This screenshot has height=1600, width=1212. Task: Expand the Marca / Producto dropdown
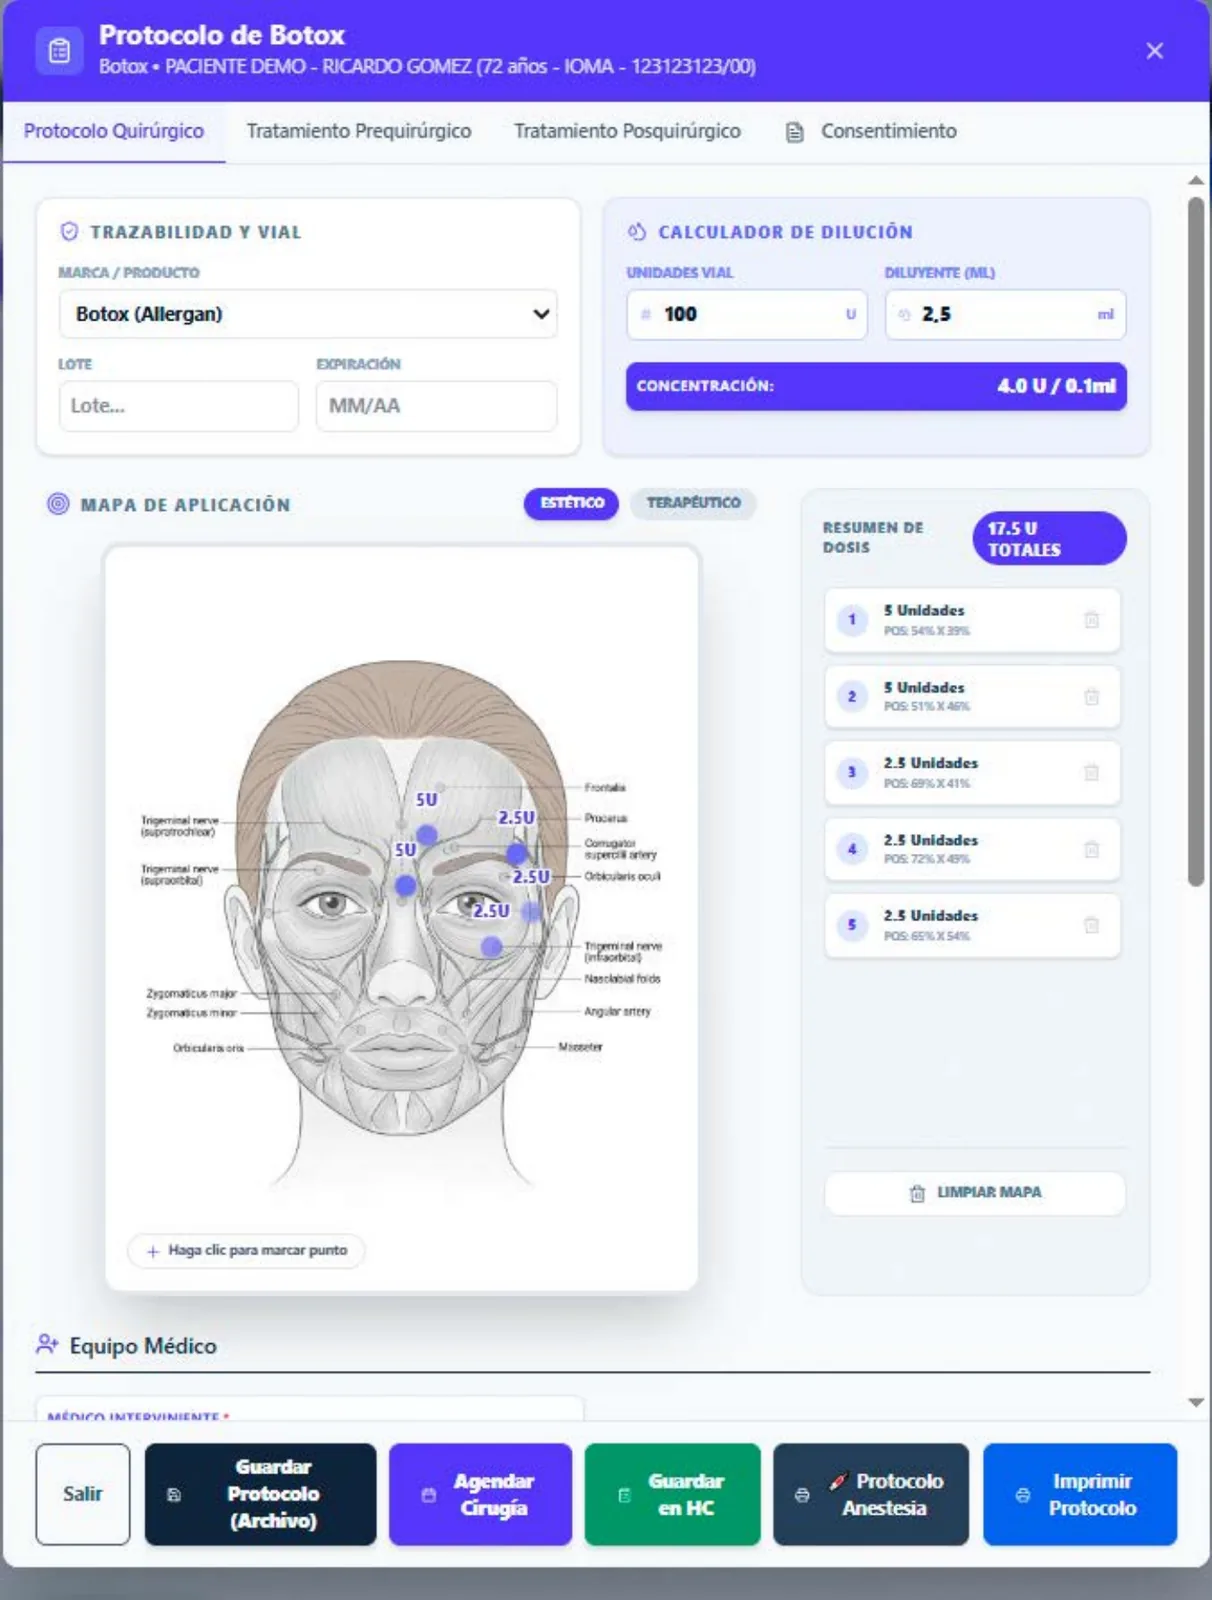pos(308,314)
